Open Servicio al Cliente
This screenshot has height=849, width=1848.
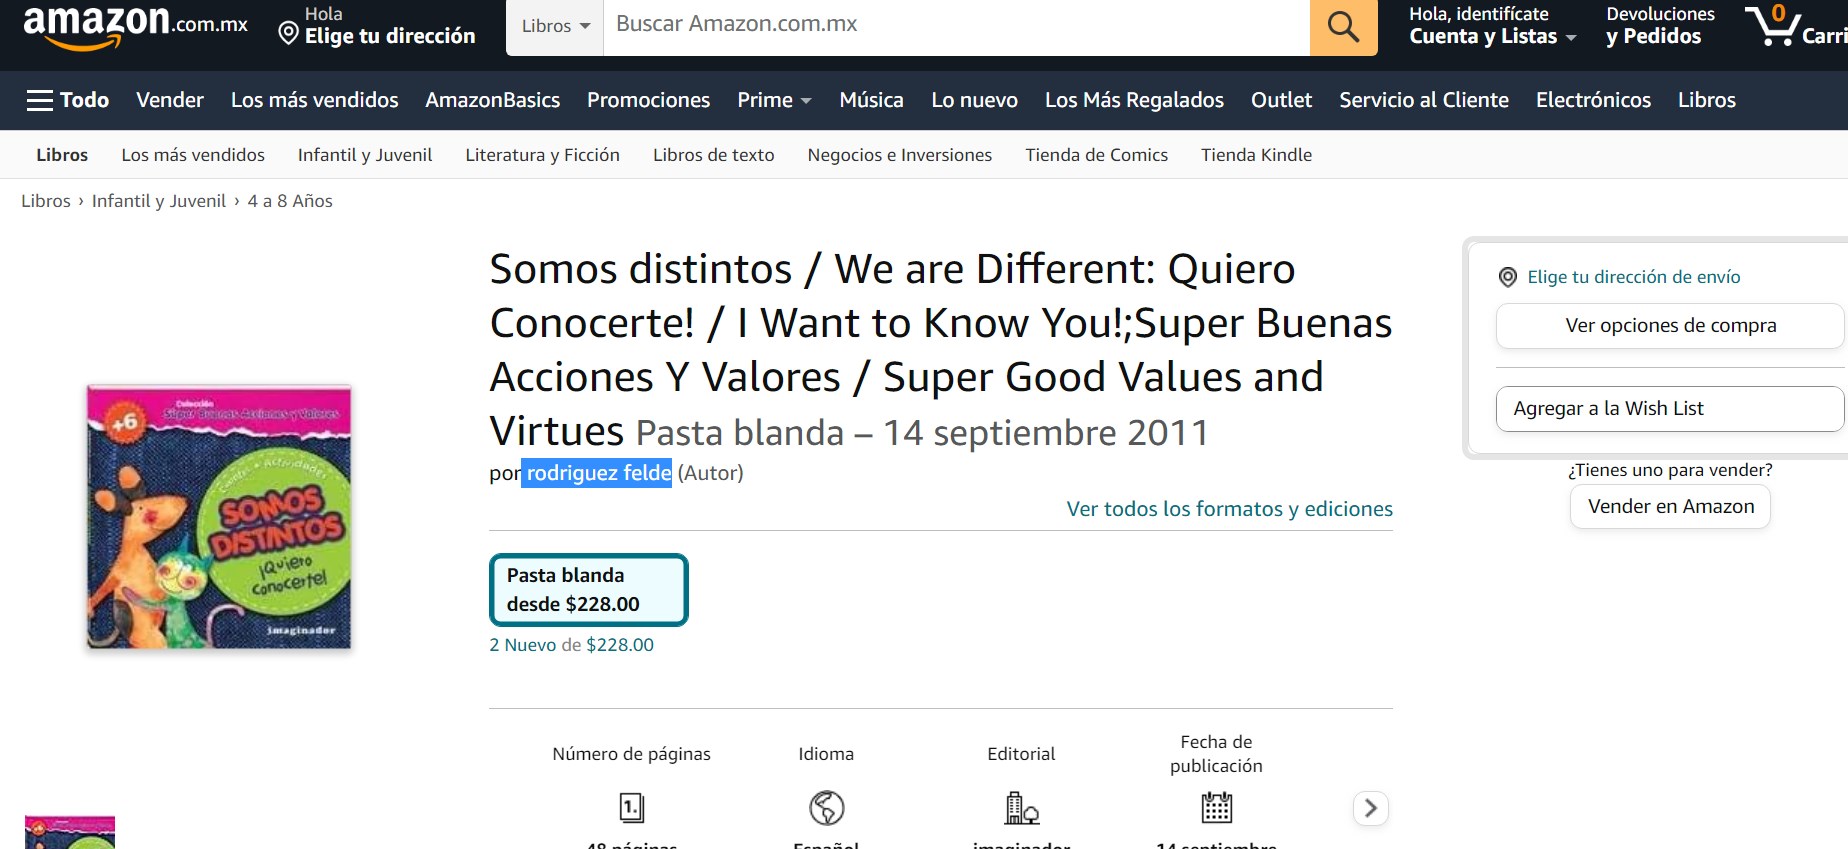[1424, 100]
